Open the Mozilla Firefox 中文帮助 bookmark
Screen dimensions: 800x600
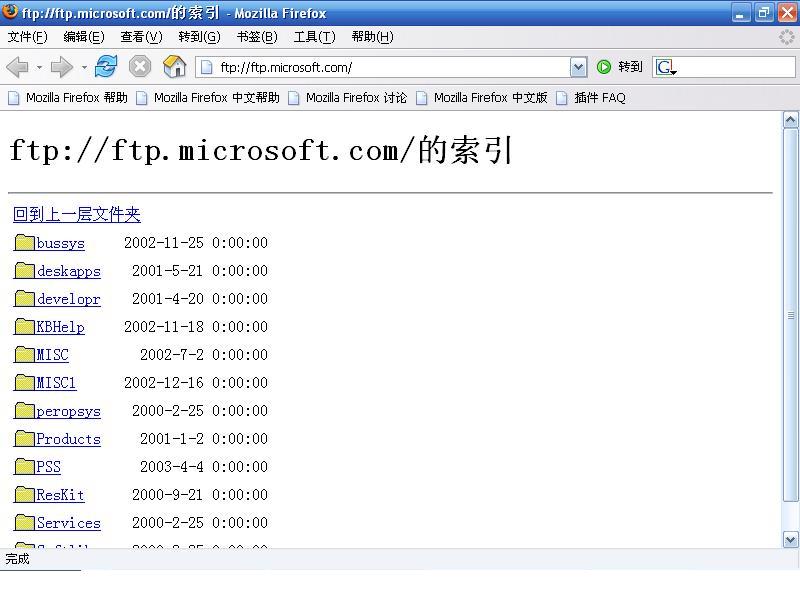[x=208, y=97]
